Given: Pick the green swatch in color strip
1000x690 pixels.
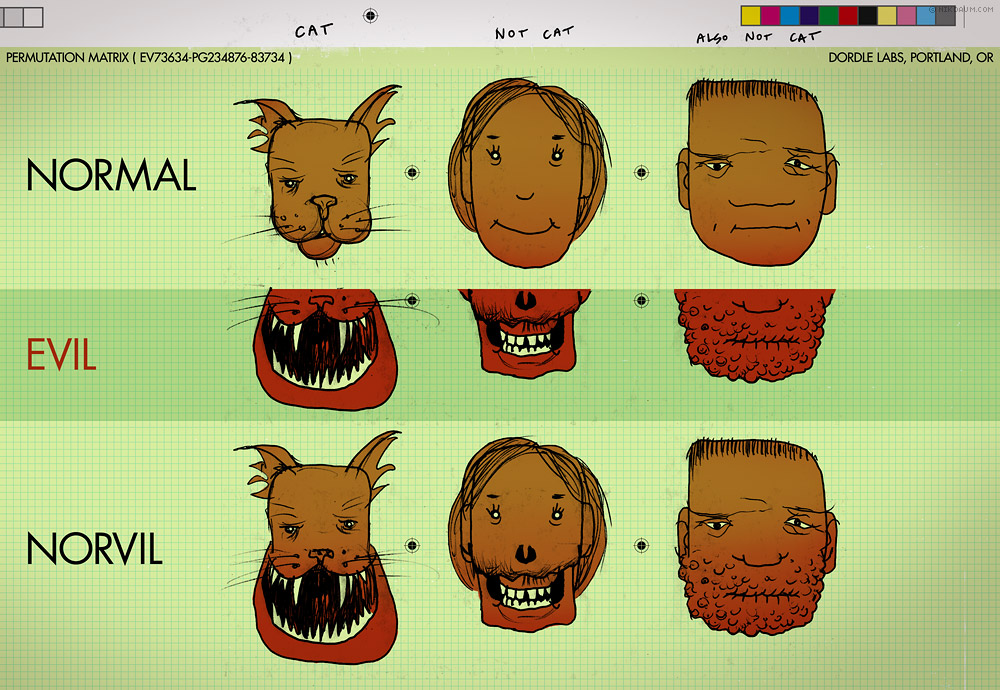Looking at the screenshot, I should coord(828,16).
